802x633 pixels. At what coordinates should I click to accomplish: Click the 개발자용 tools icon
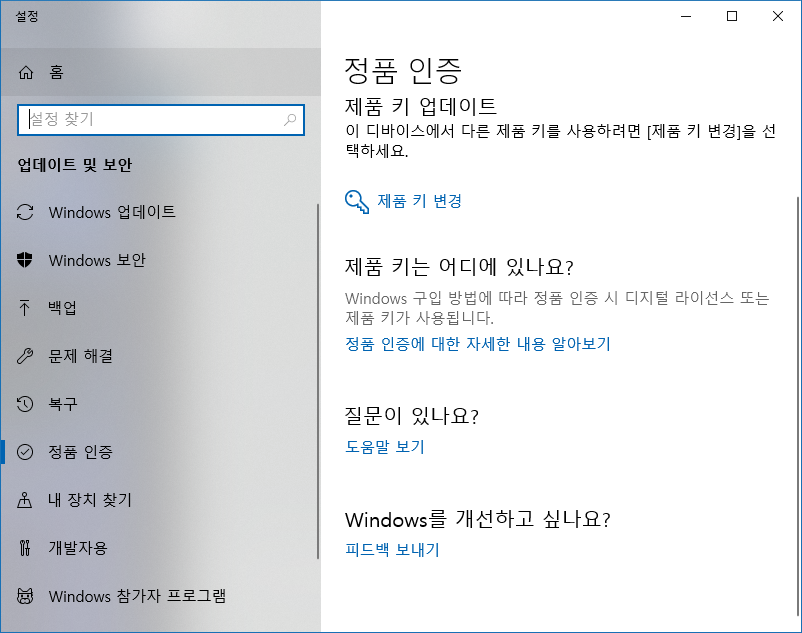tap(25, 548)
